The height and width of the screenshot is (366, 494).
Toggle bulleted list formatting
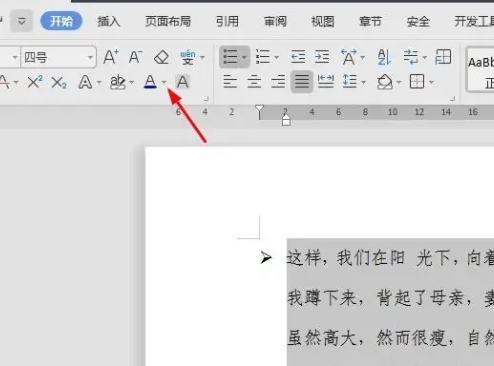click(x=230, y=57)
